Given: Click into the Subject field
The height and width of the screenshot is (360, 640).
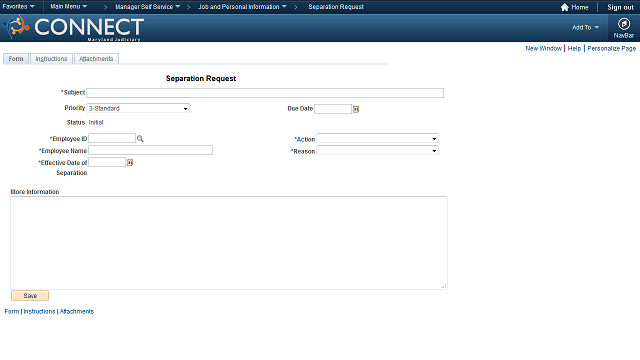Looking at the screenshot, I should coord(265,93).
